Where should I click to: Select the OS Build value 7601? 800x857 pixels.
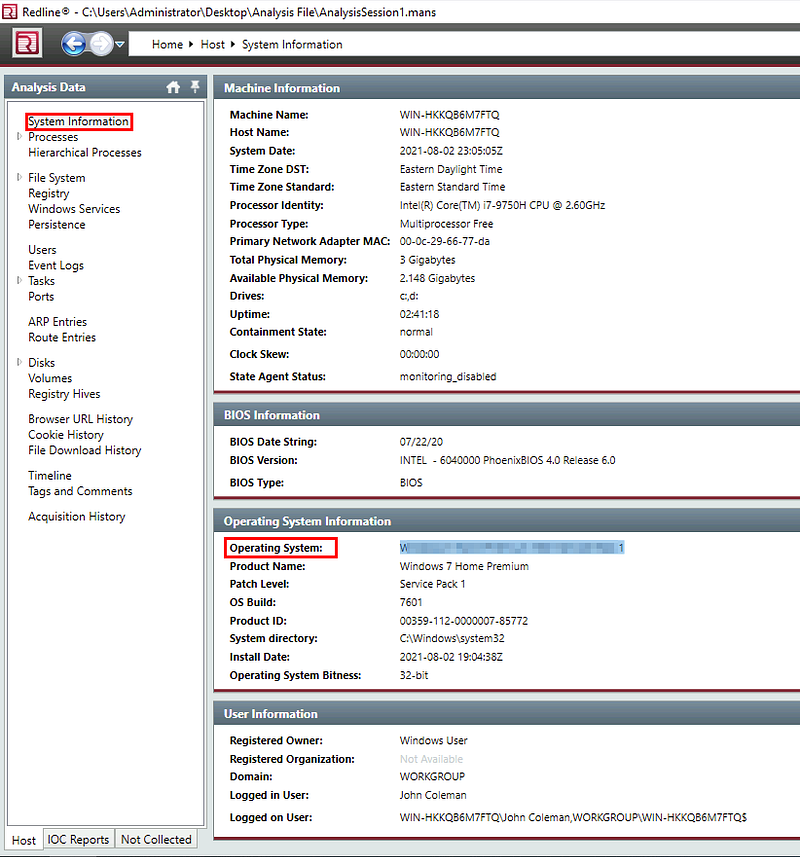point(411,602)
